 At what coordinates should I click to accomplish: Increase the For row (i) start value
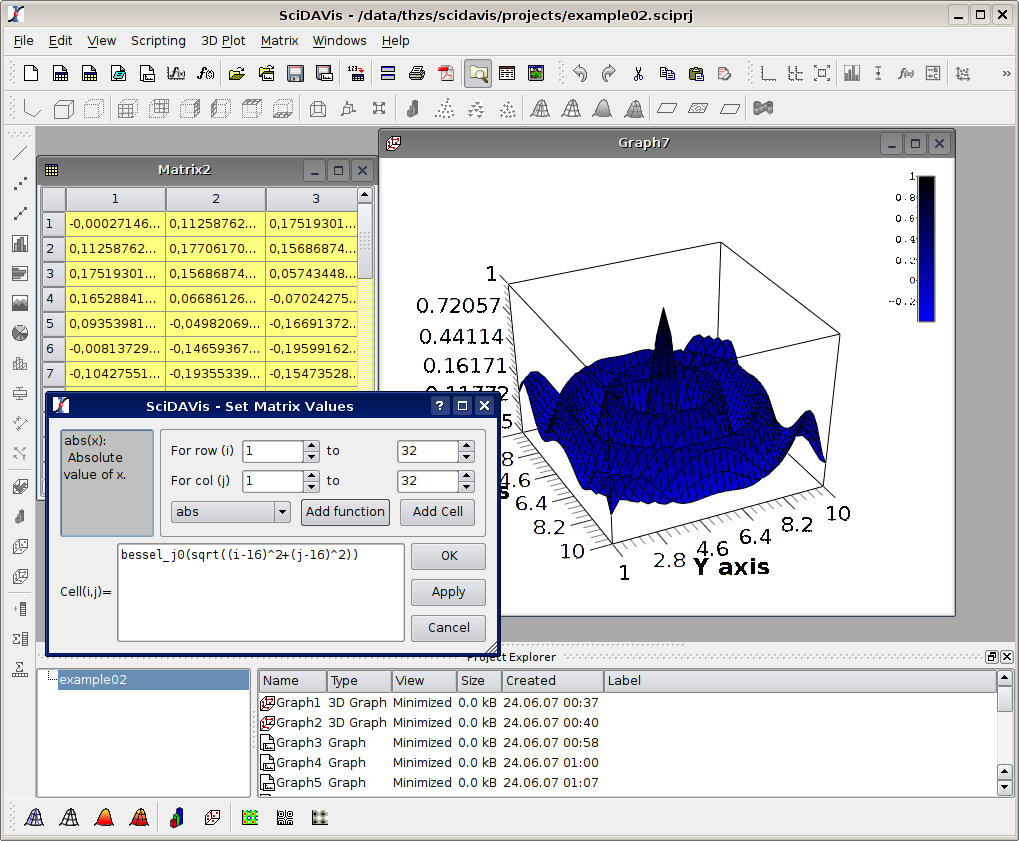point(312,445)
